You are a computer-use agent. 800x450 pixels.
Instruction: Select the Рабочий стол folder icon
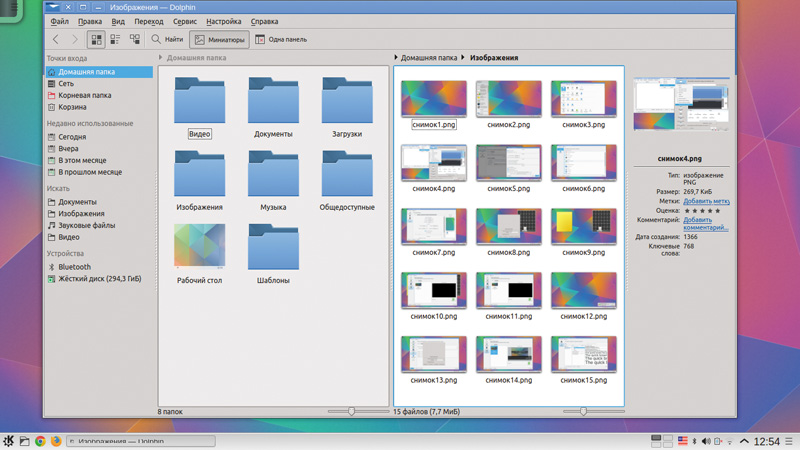(x=199, y=246)
